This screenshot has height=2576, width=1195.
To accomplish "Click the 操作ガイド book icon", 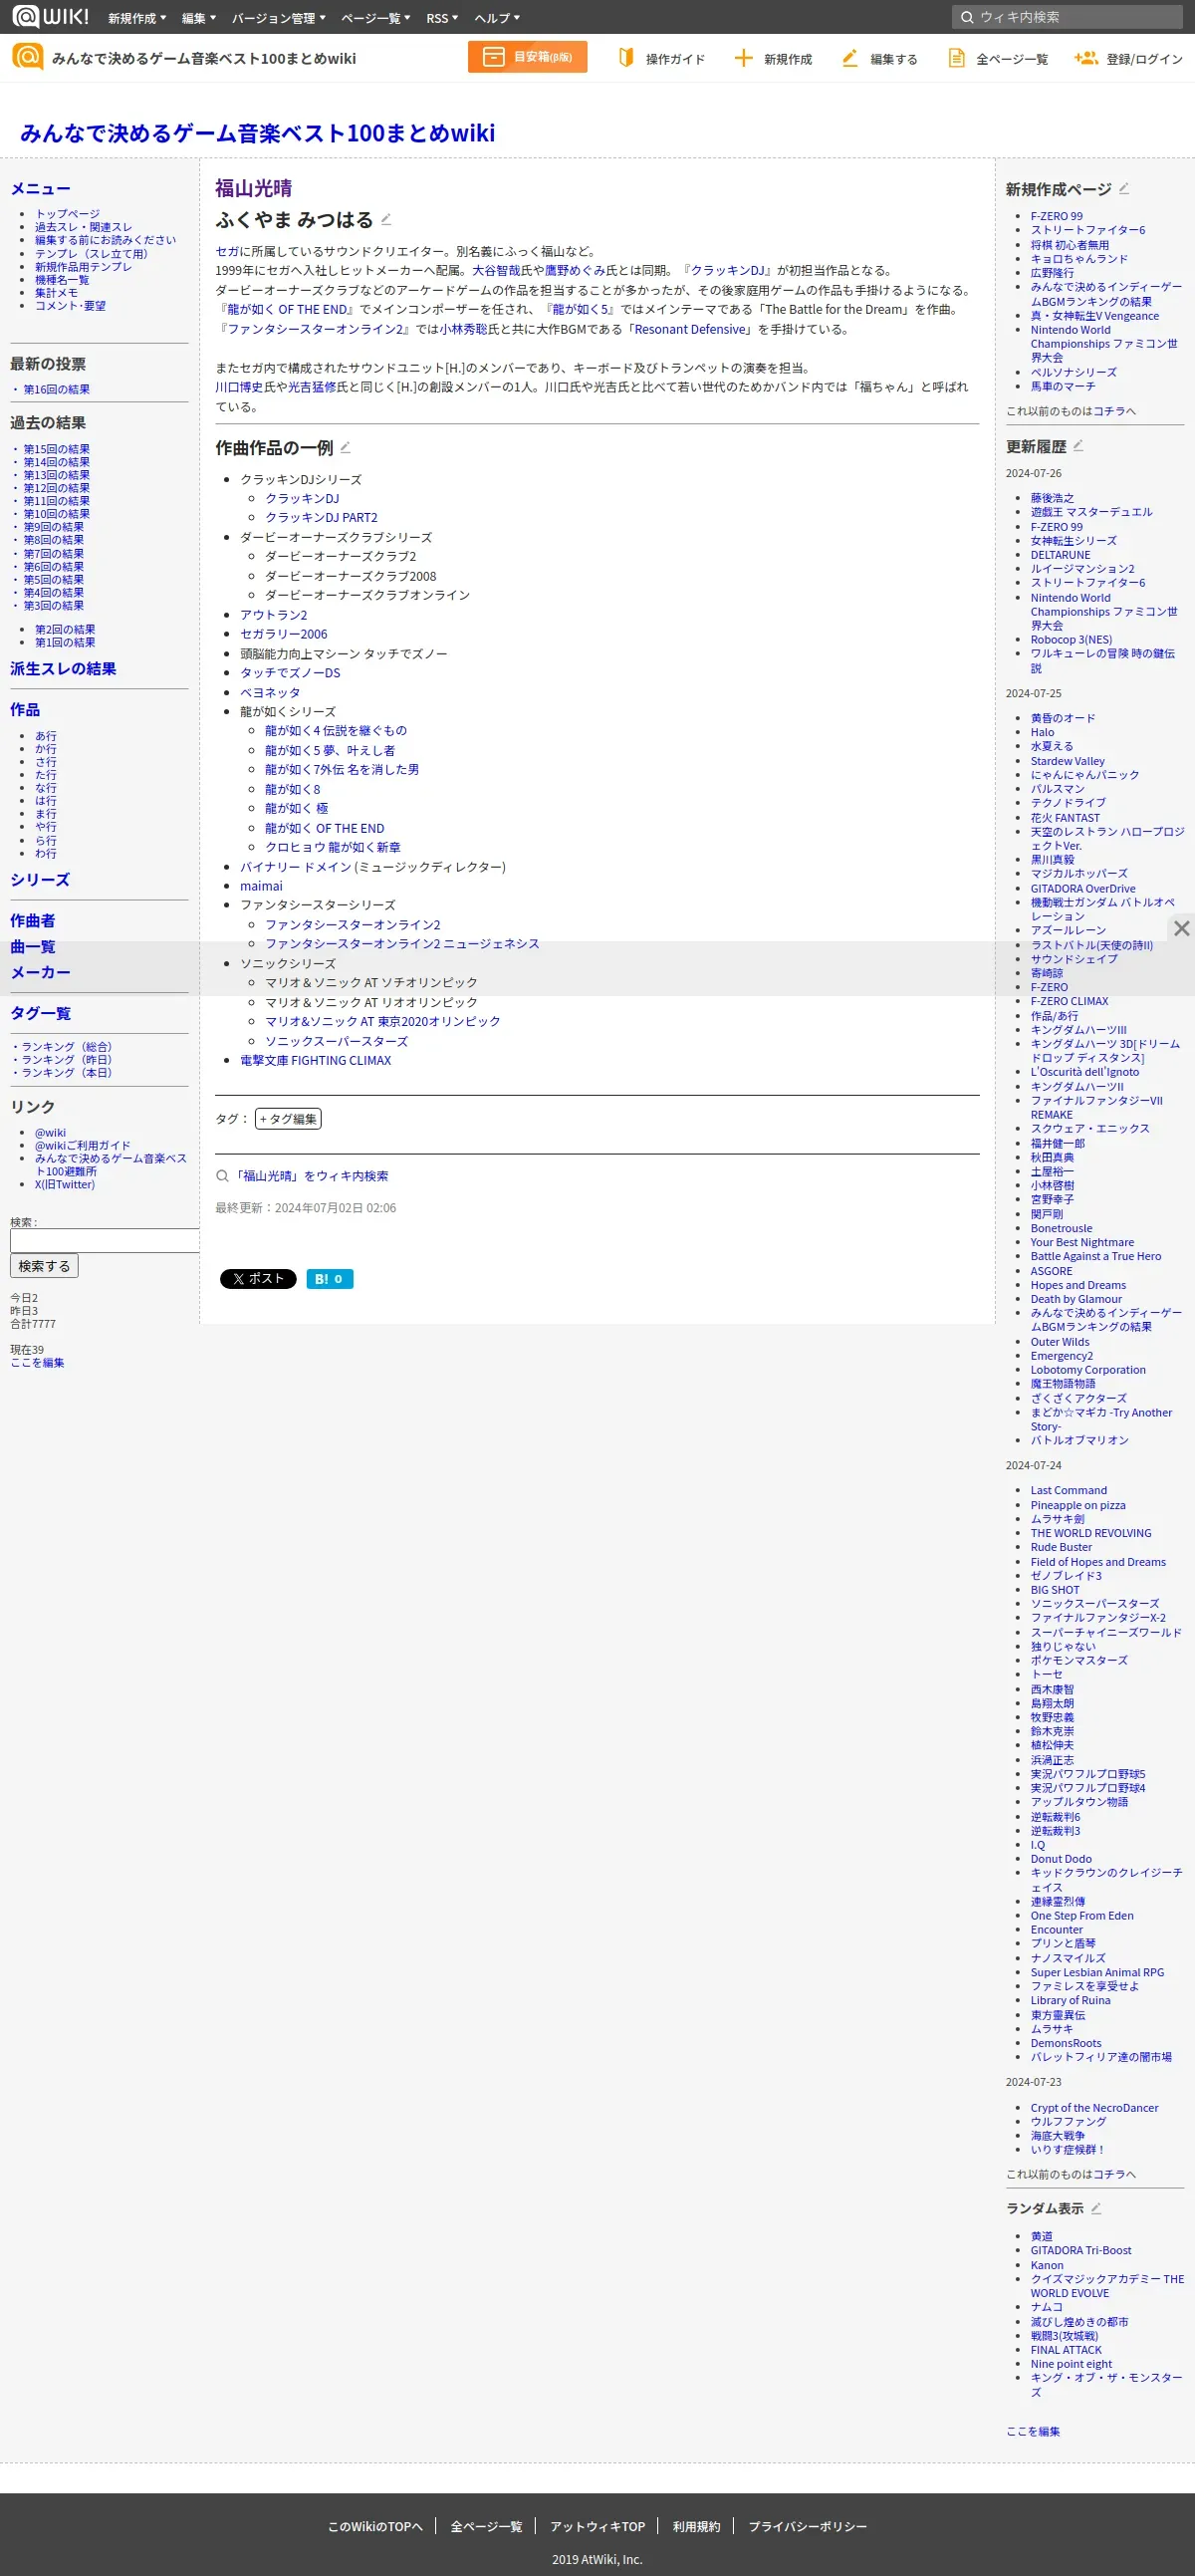I will click(626, 58).
